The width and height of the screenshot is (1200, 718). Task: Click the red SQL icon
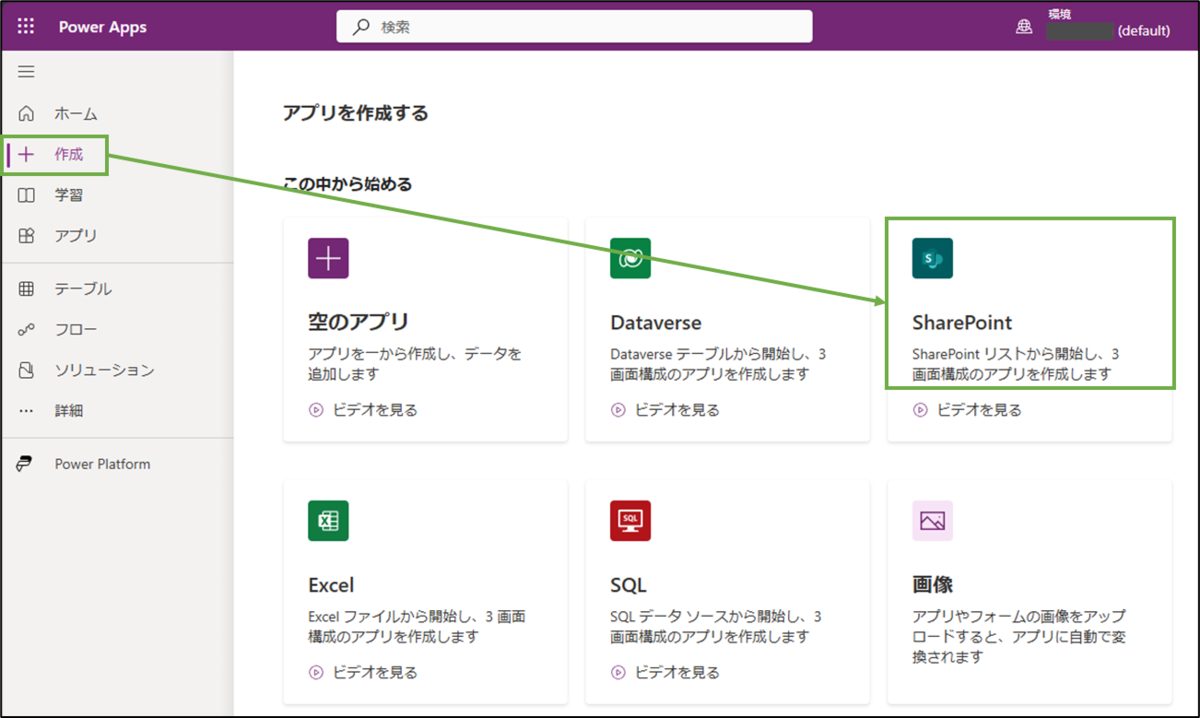630,521
